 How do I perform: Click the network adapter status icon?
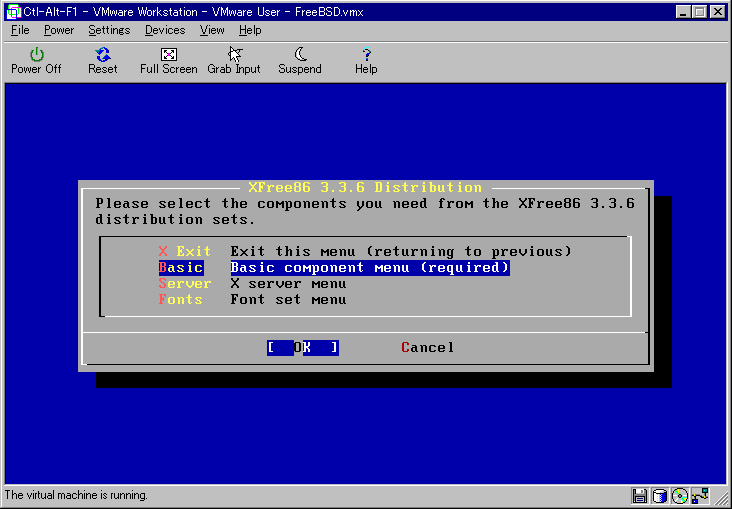pos(700,496)
